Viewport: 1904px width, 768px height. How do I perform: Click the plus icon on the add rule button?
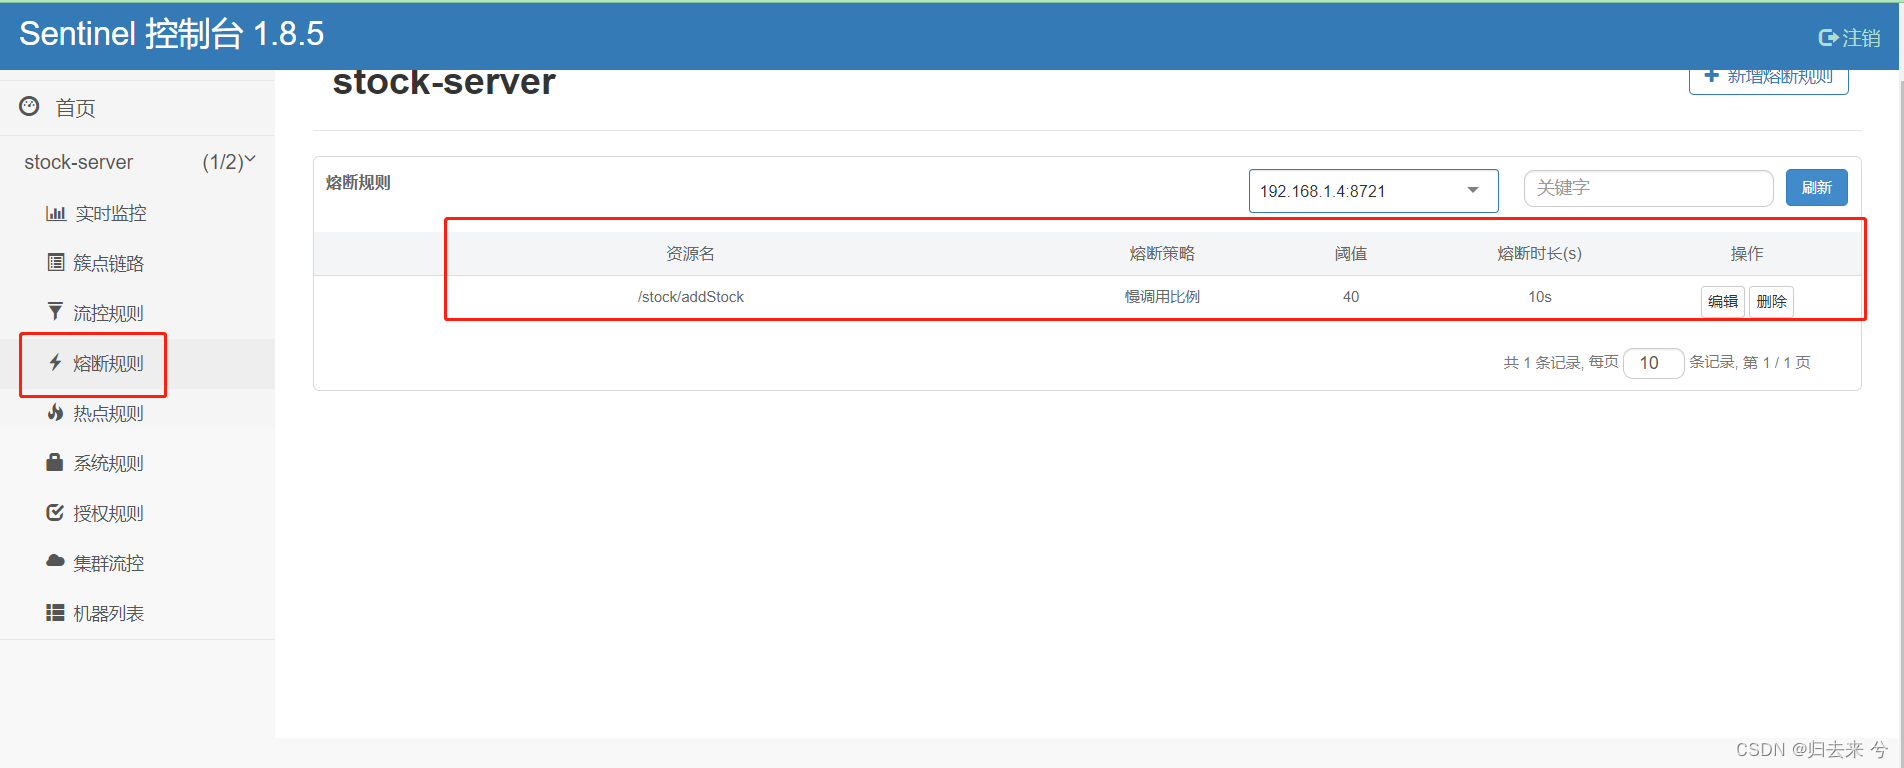1711,75
